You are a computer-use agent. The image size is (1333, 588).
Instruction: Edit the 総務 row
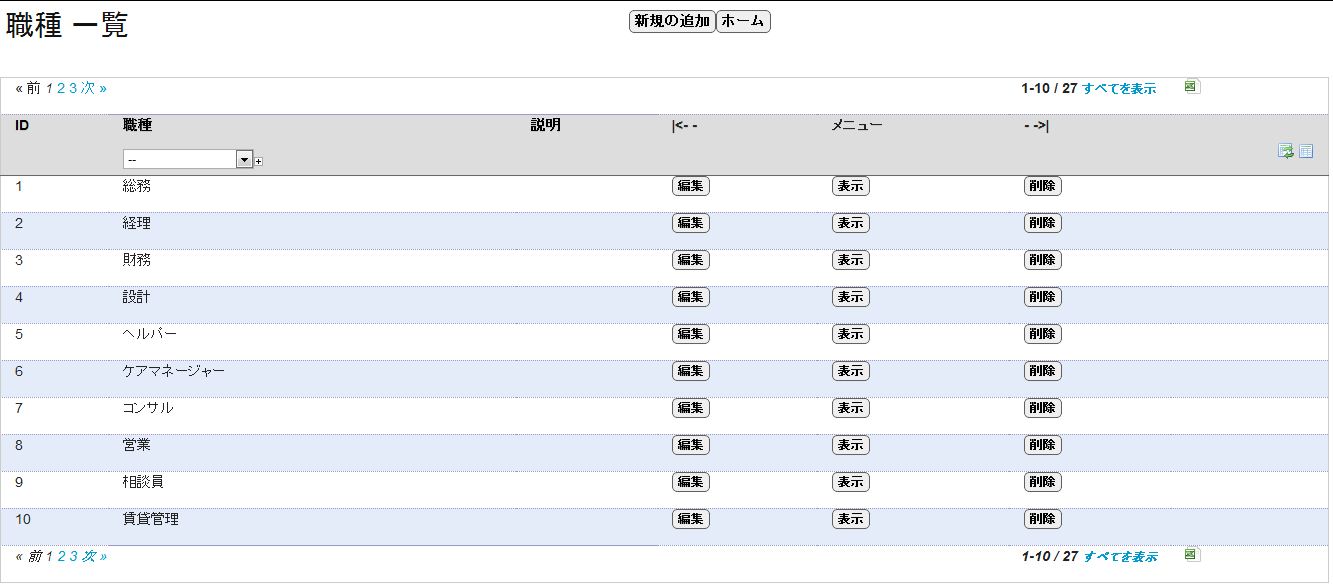[691, 186]
